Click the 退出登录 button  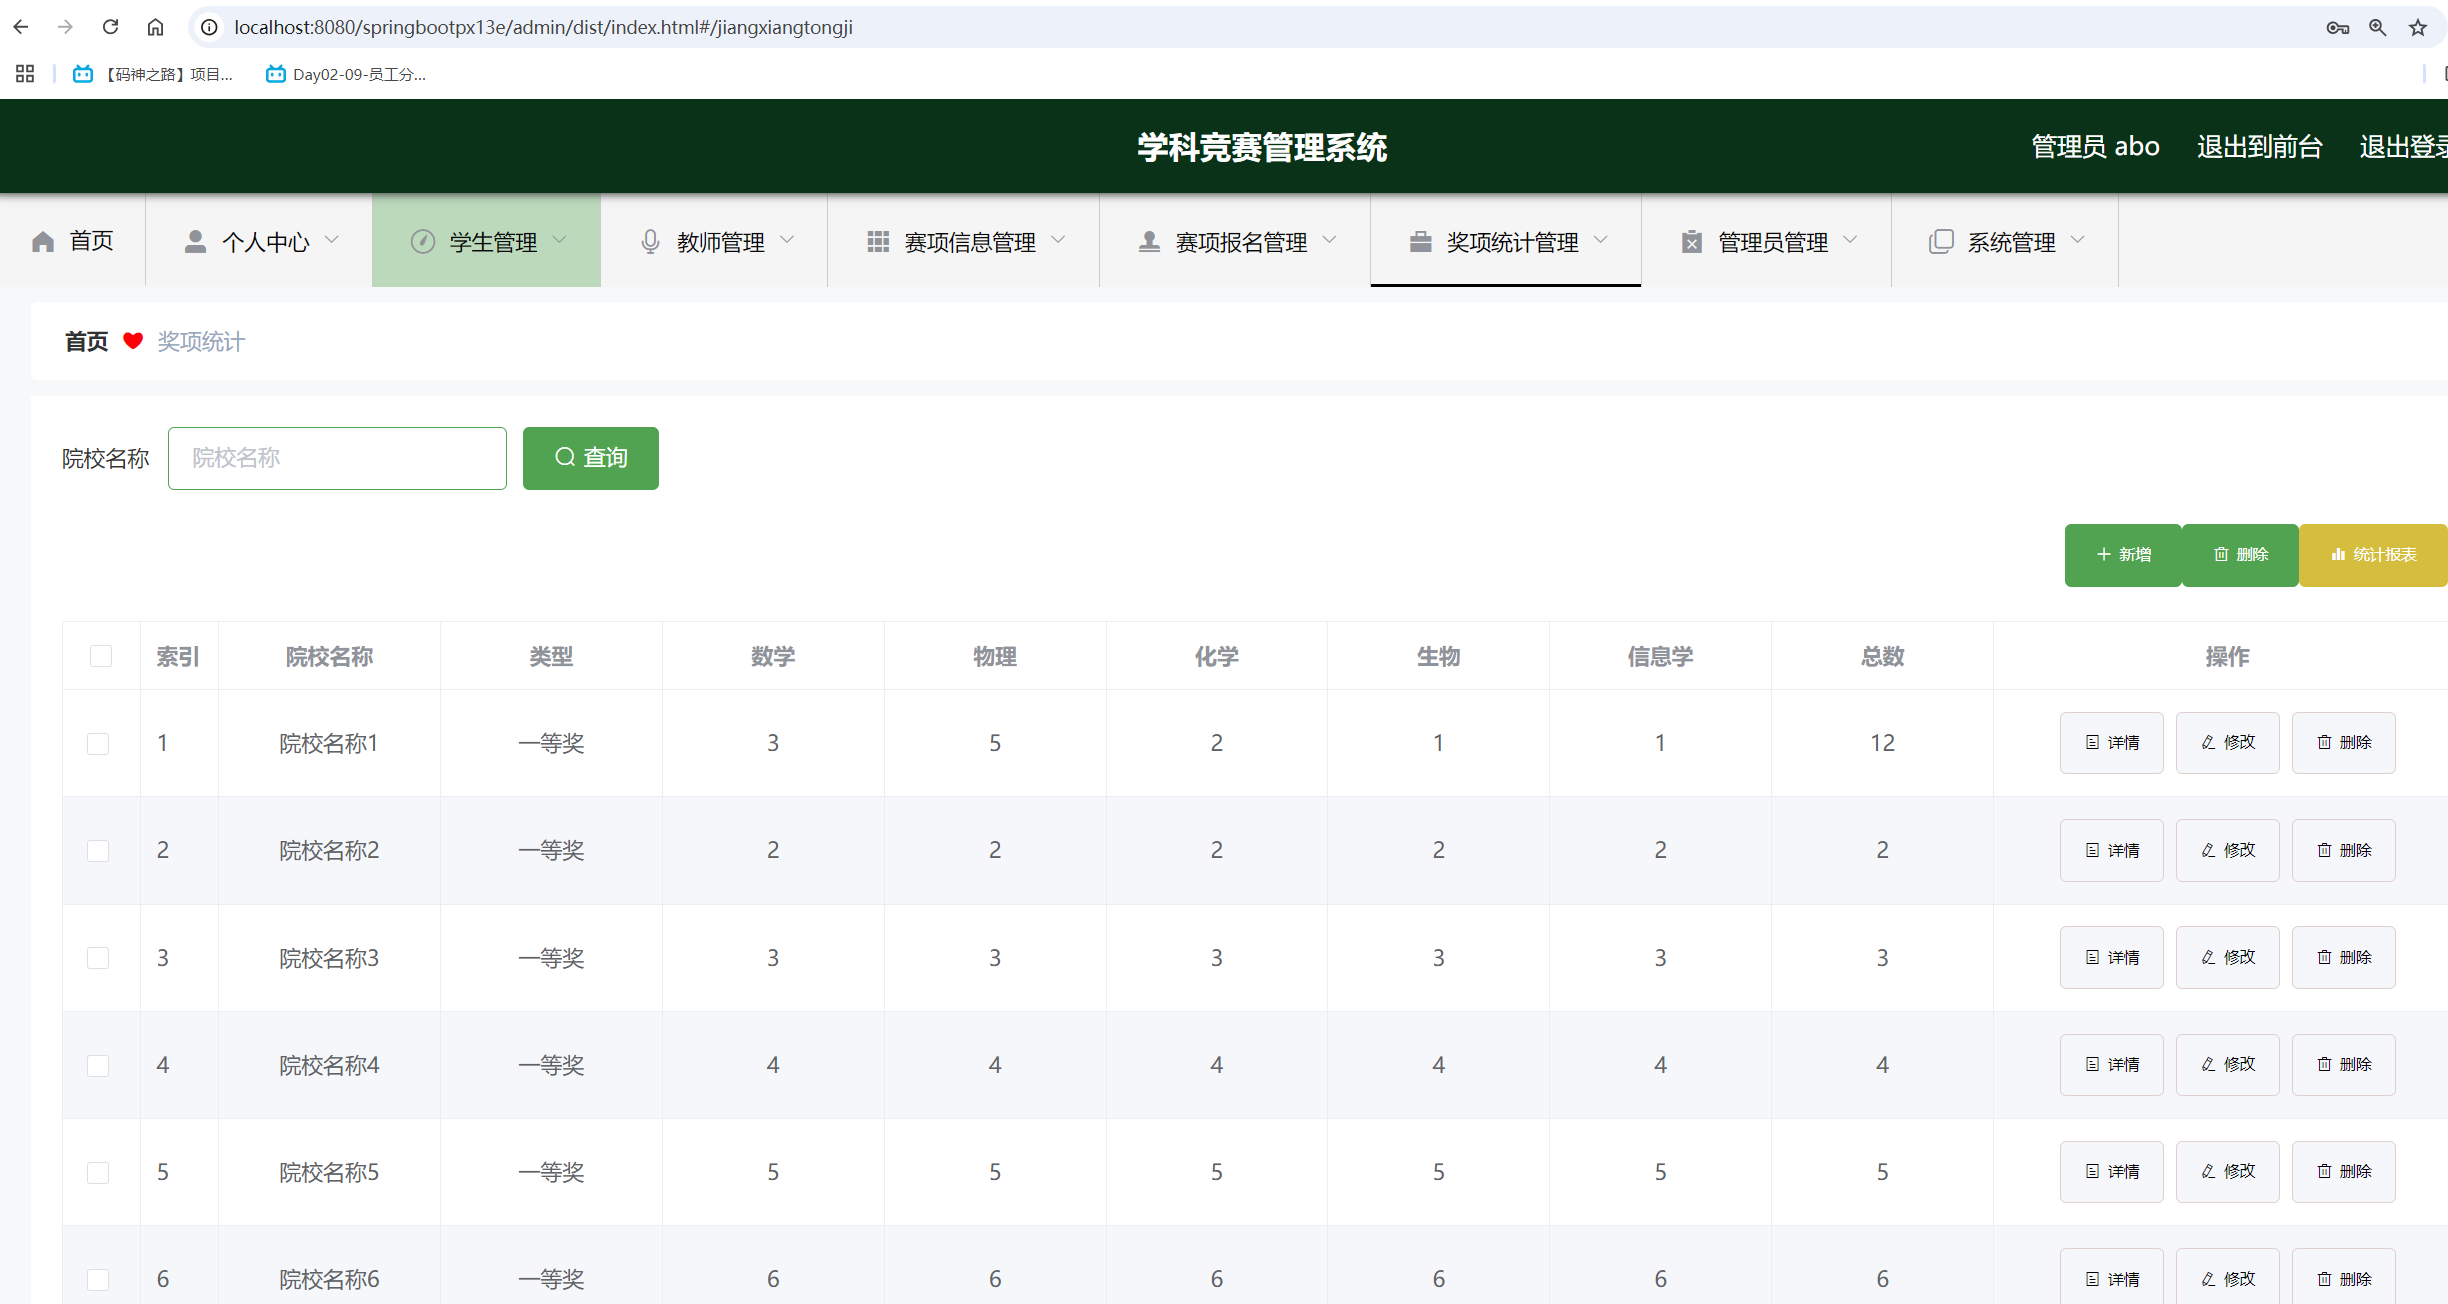pyautogui.click(x=2404, y=149)
